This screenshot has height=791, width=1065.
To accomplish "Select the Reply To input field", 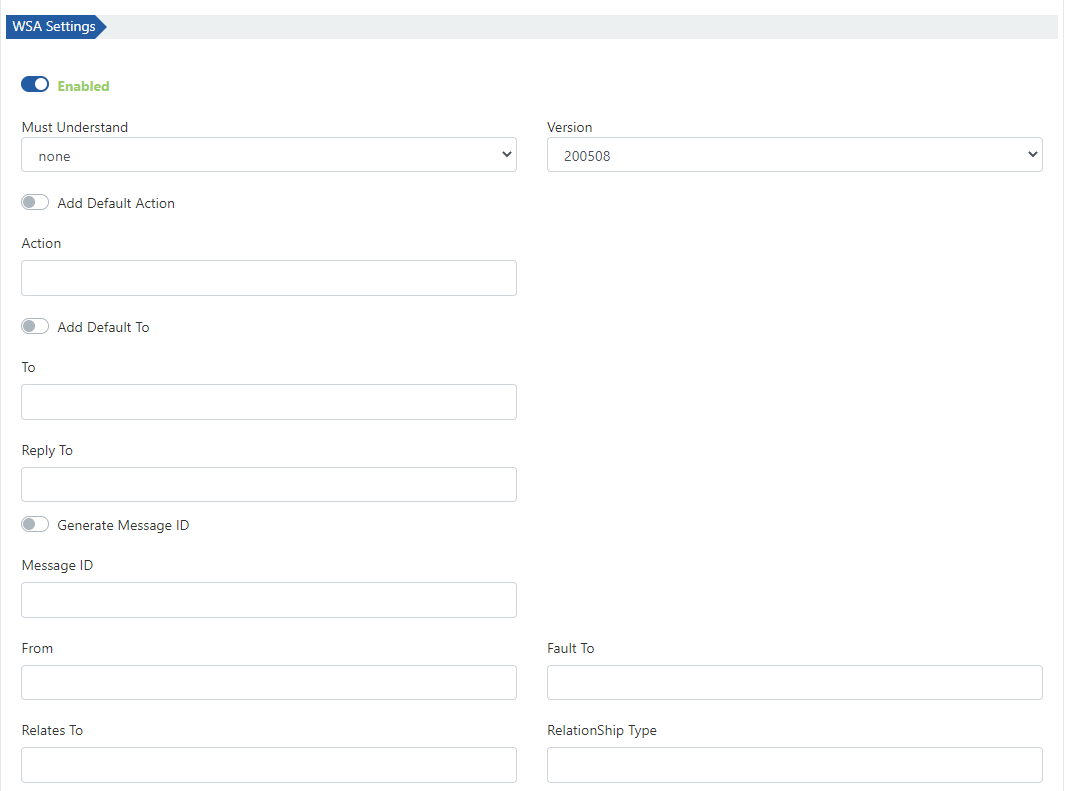I will (x=268, y=484).
